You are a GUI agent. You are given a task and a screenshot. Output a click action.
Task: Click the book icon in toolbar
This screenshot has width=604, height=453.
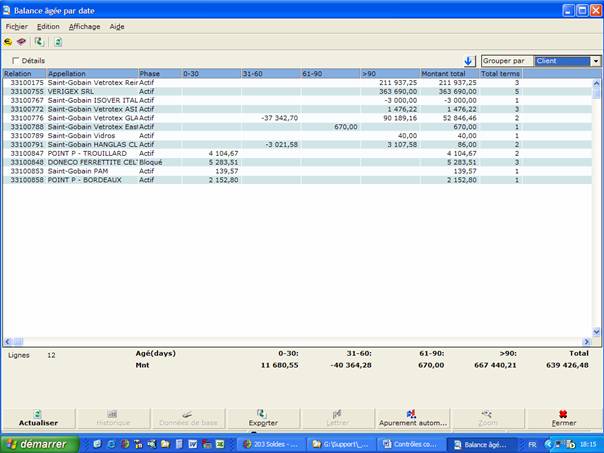tap(21, 42)
